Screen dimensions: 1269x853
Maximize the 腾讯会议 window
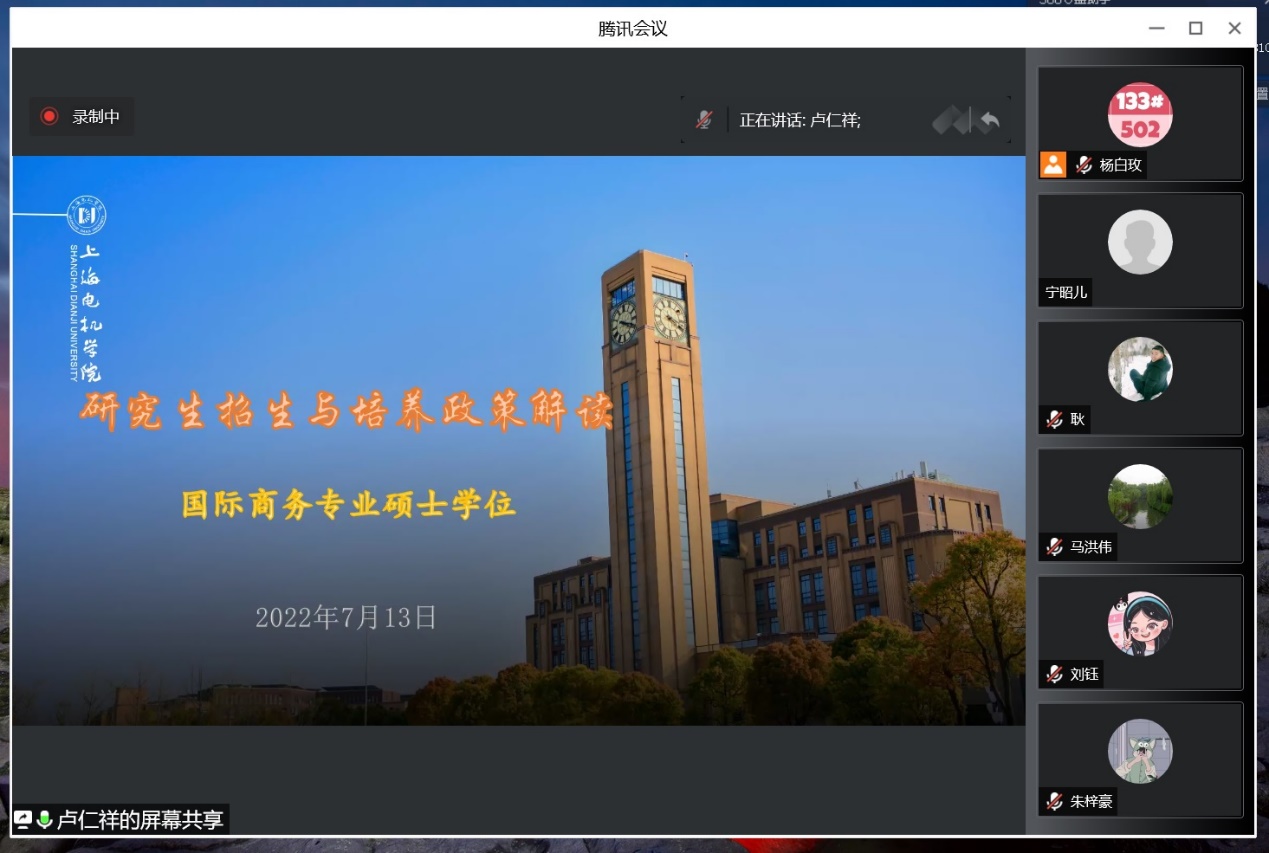(x=1195, y=28)
